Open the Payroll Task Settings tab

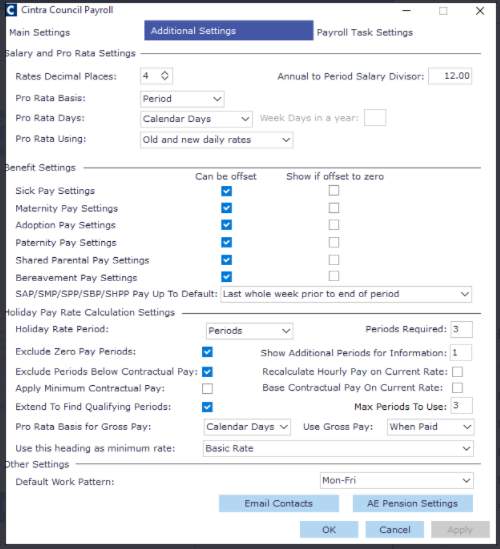[364, 33]
